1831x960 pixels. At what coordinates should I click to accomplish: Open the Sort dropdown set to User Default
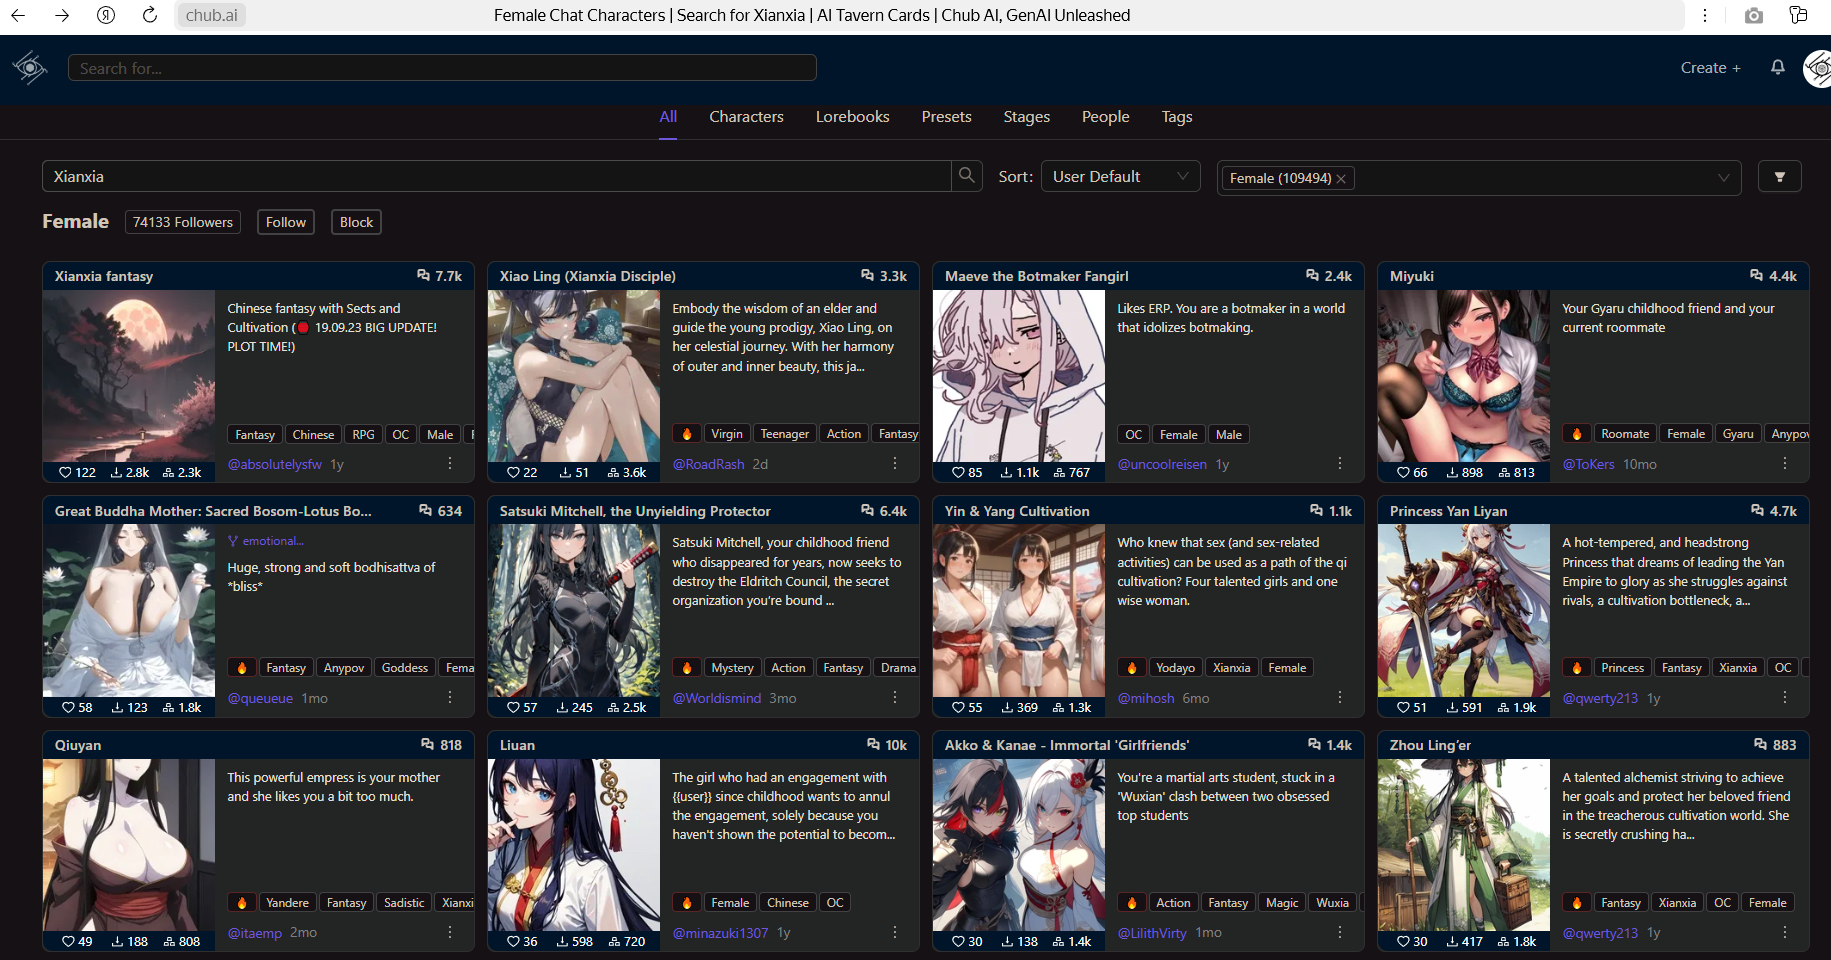[x=1120, y=177]
